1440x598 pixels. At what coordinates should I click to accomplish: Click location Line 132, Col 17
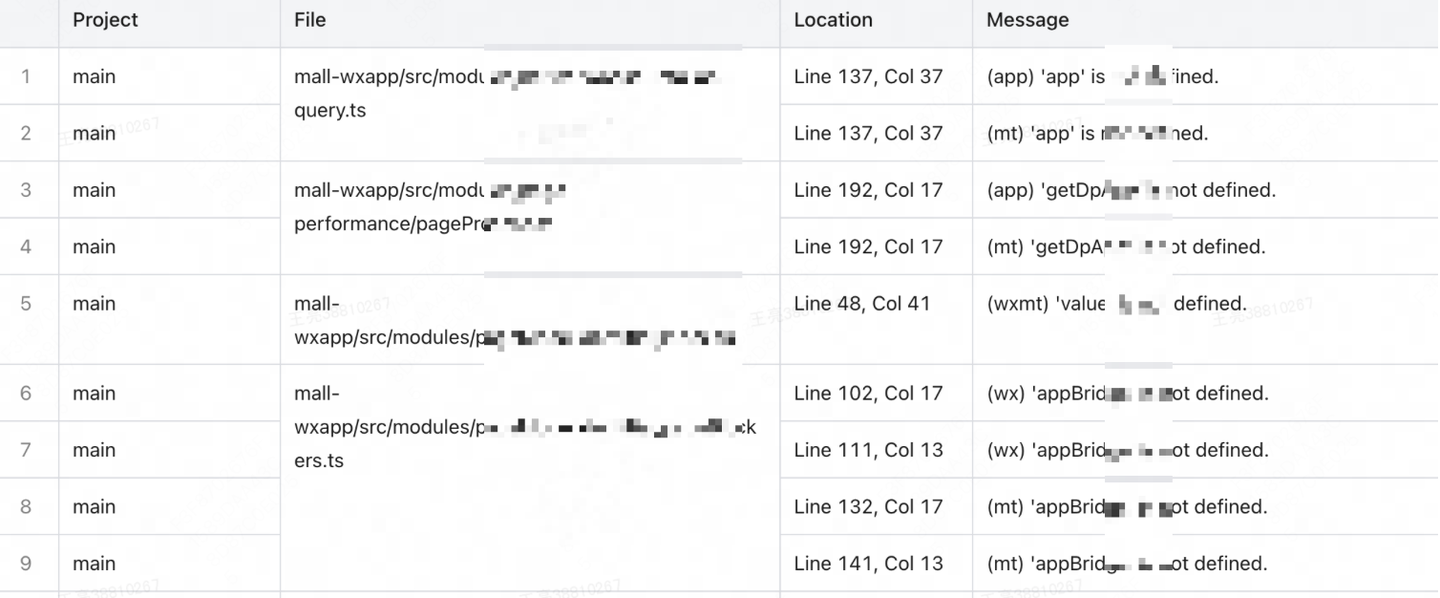(x=868, y=507)
